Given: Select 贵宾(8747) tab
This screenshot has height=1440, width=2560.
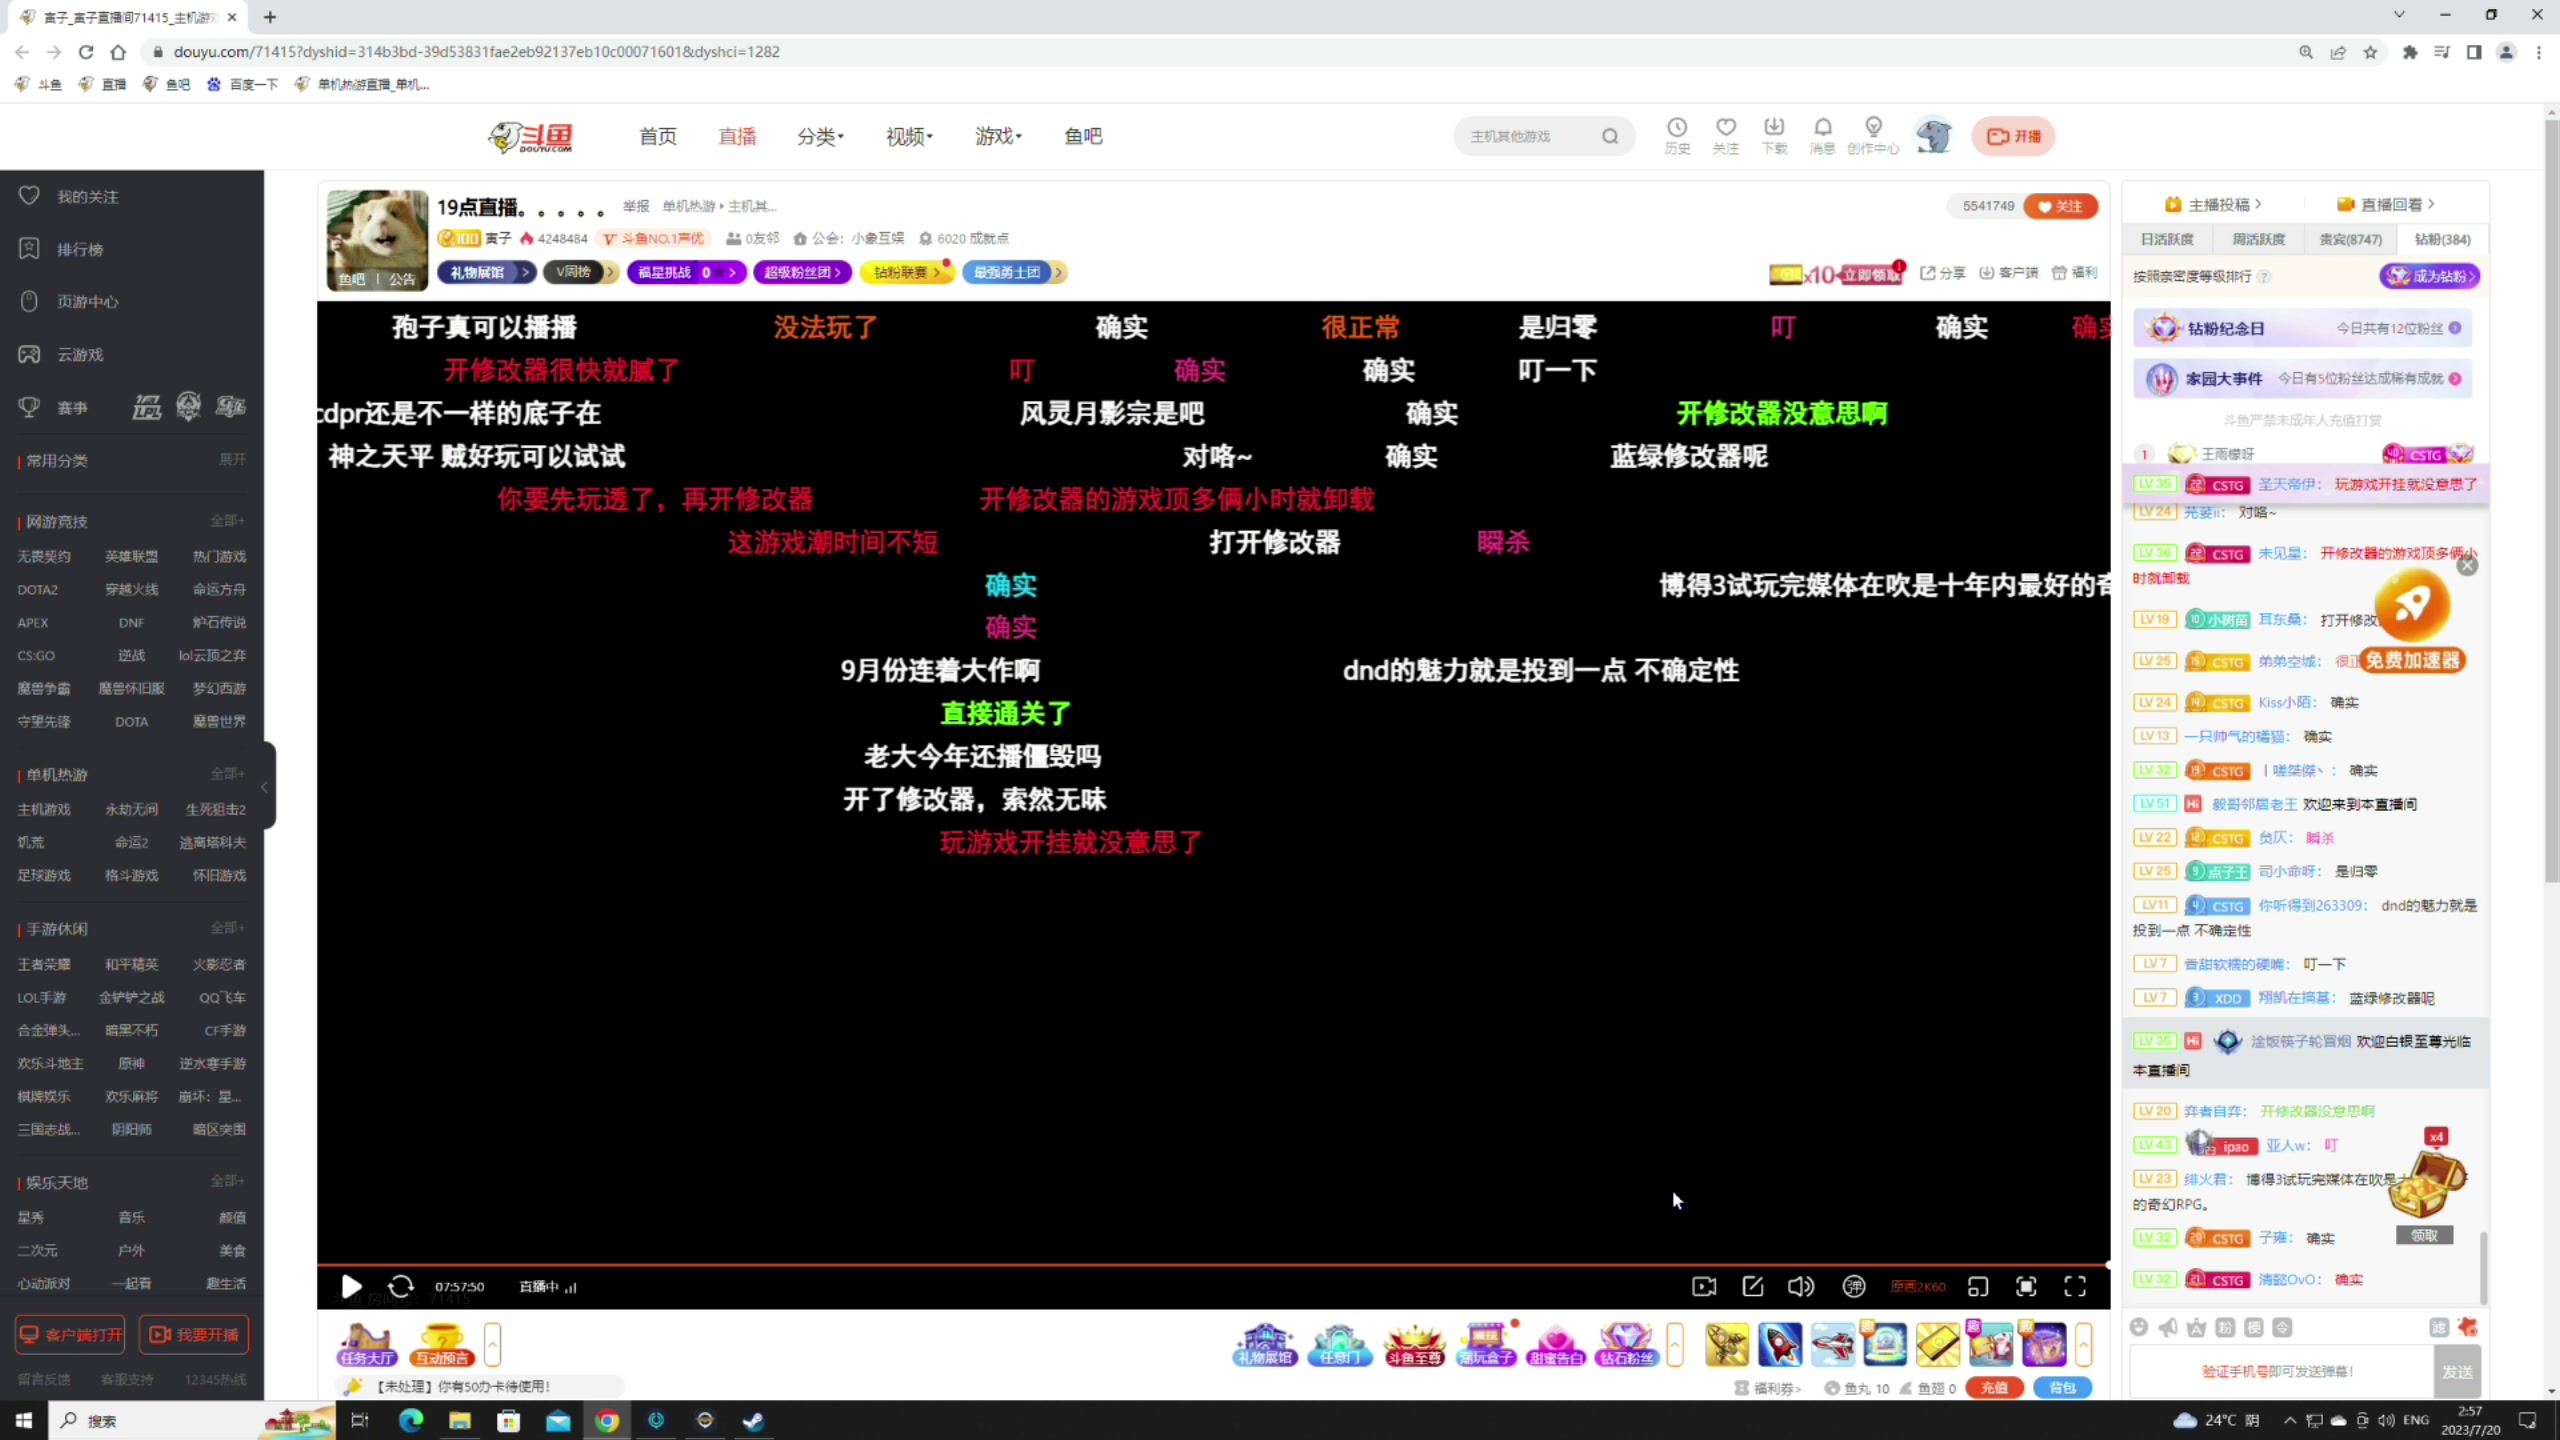Looking at the screenshot, I should pyautogui.click(x=2350, y=239).
